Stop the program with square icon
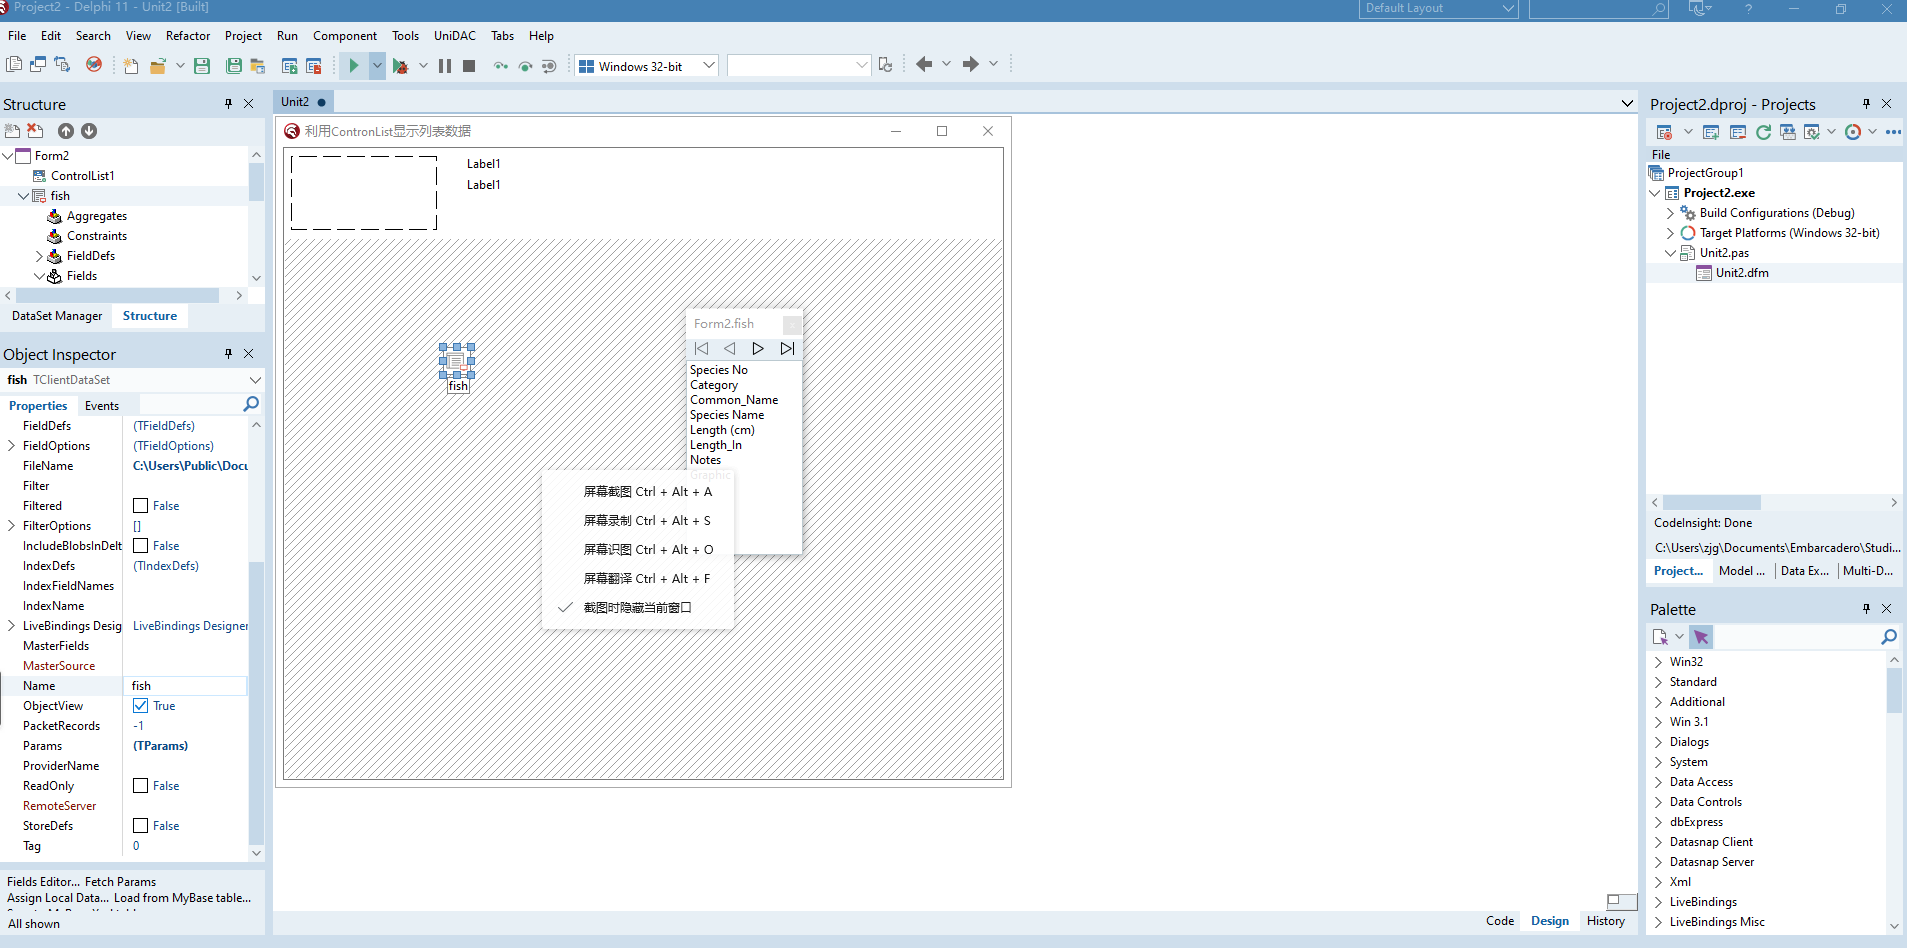This screenshot has width=1907, height=948. tap(469, 65)
